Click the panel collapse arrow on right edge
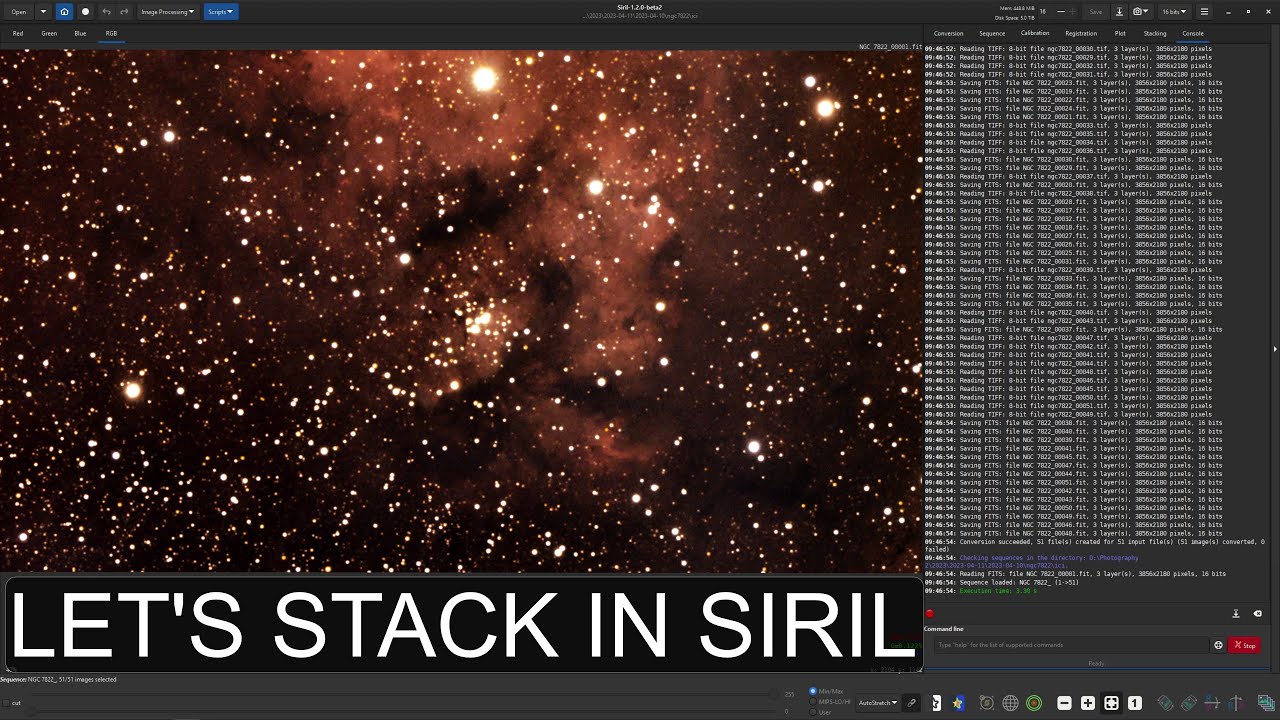 1275,349
